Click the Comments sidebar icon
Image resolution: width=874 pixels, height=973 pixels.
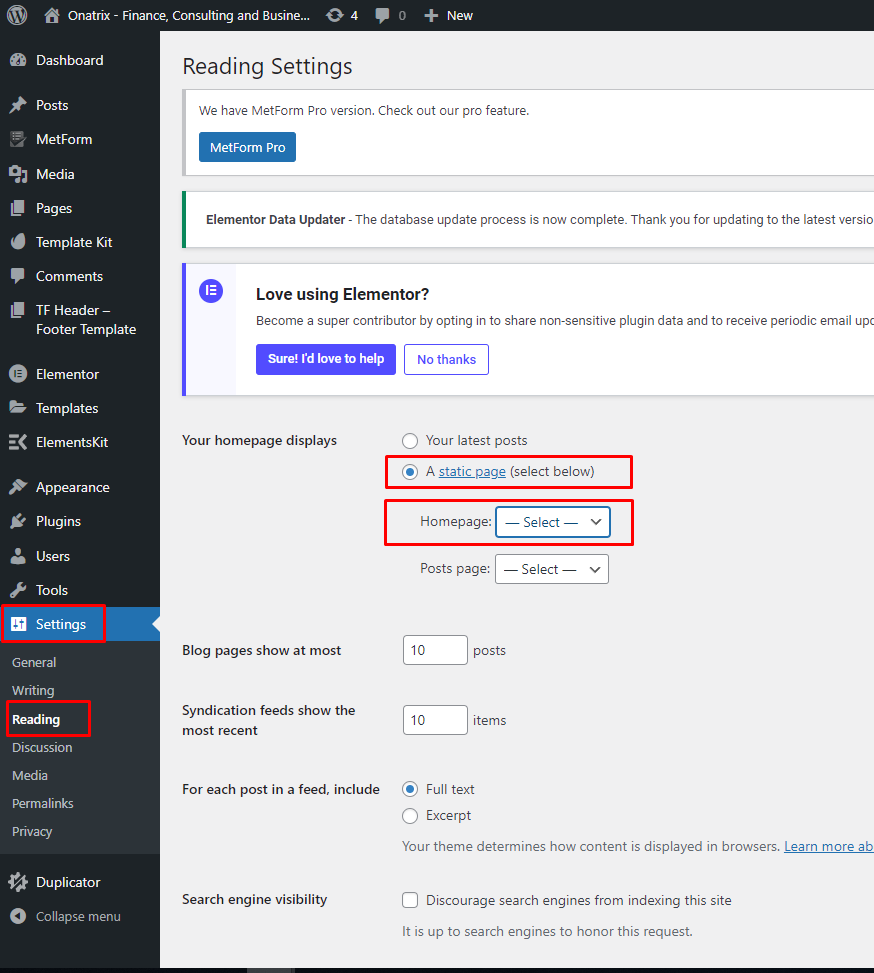(x=18, y=276)
